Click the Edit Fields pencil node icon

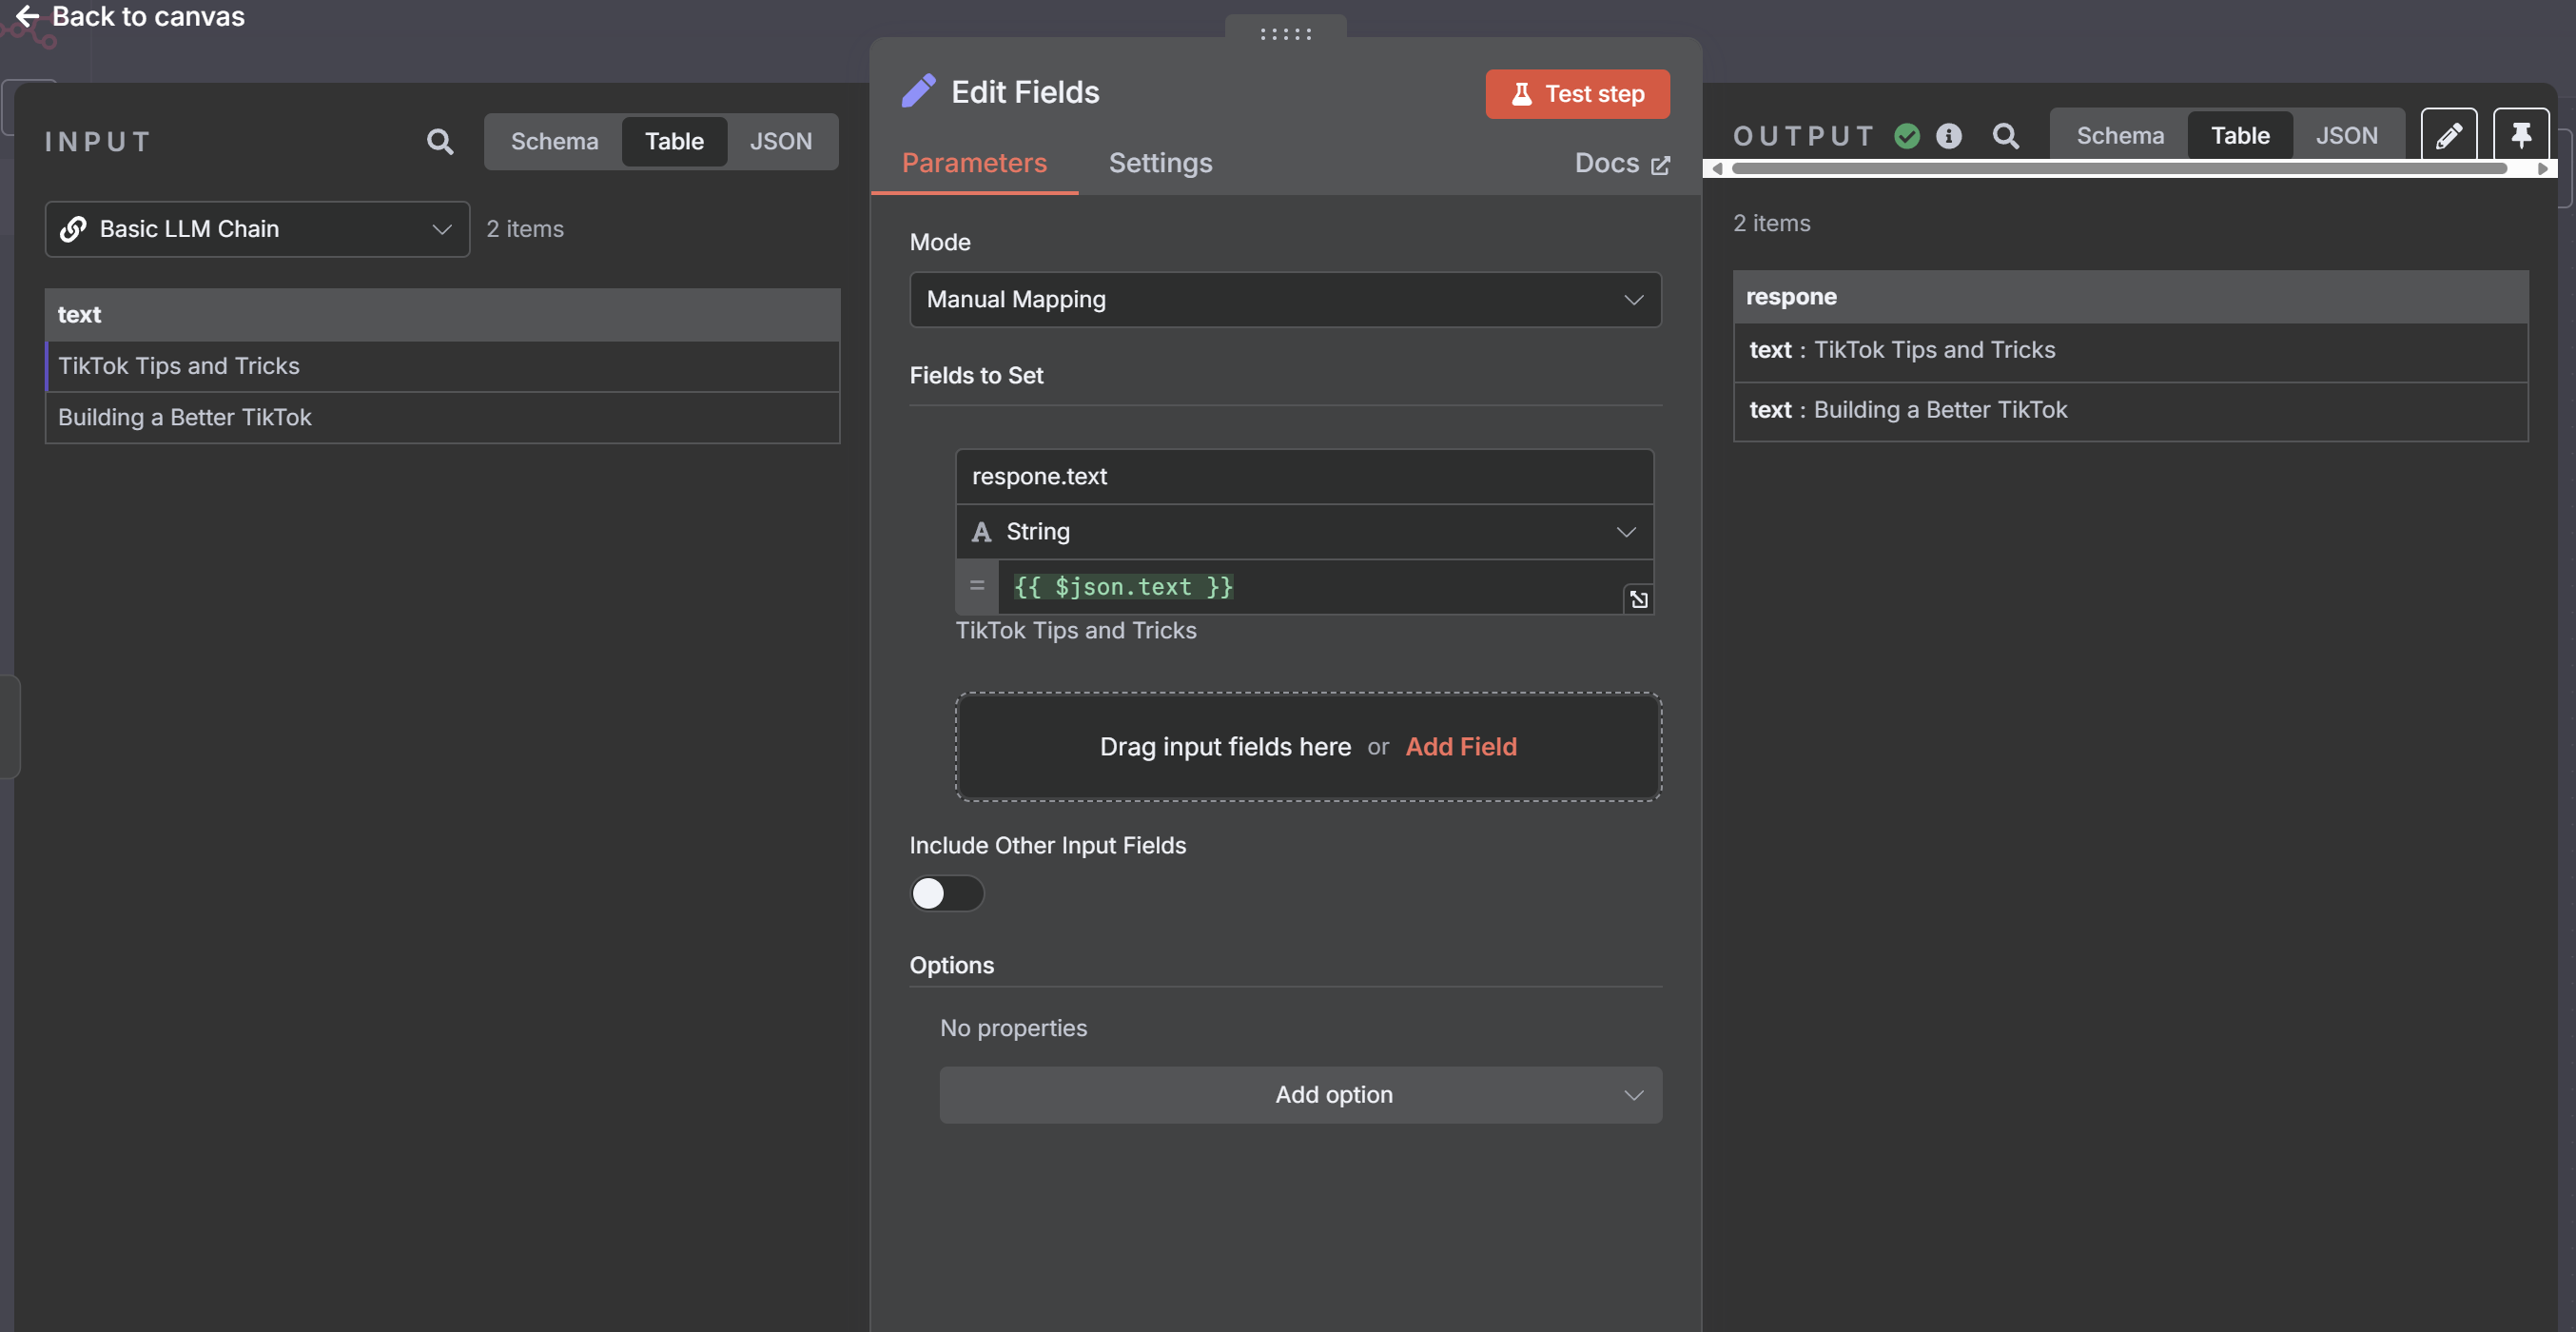[918, 91]
